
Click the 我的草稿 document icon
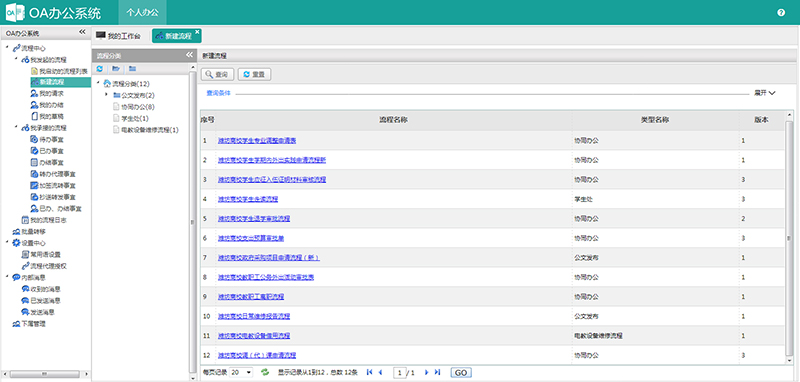34,116
